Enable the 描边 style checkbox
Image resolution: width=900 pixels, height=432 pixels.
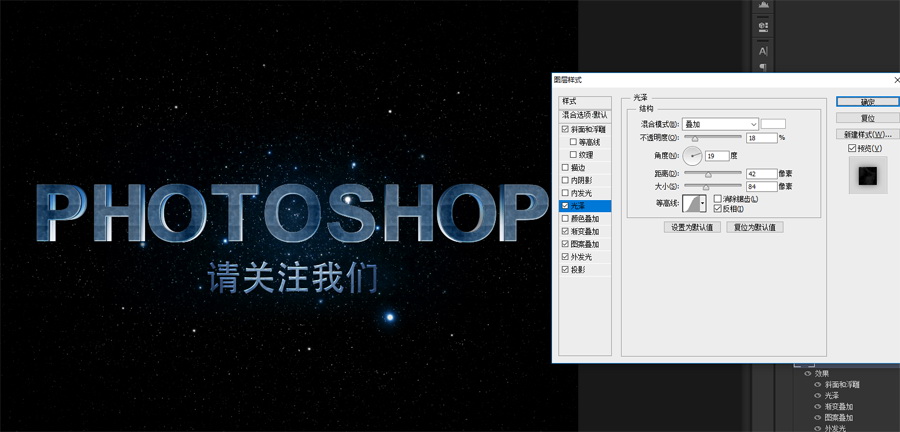click(x=565, y=168)
